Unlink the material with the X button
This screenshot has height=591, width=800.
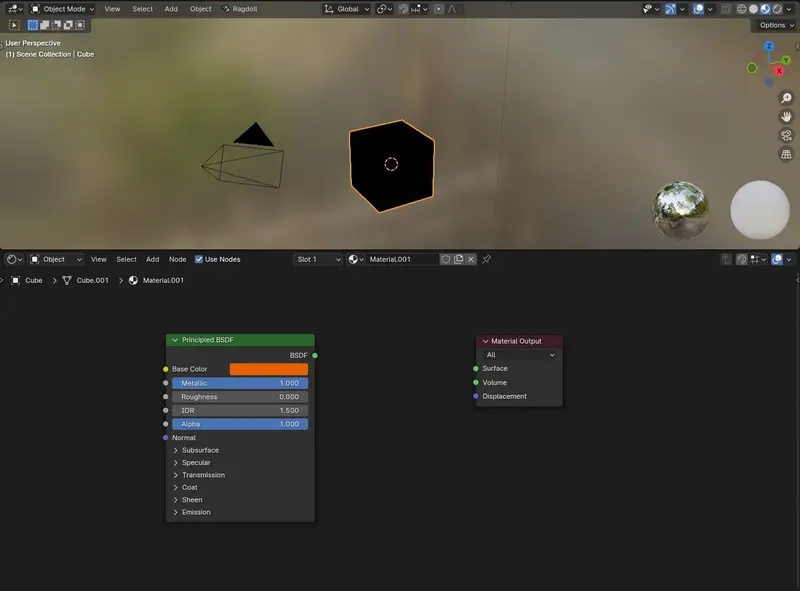click(472, 259)
